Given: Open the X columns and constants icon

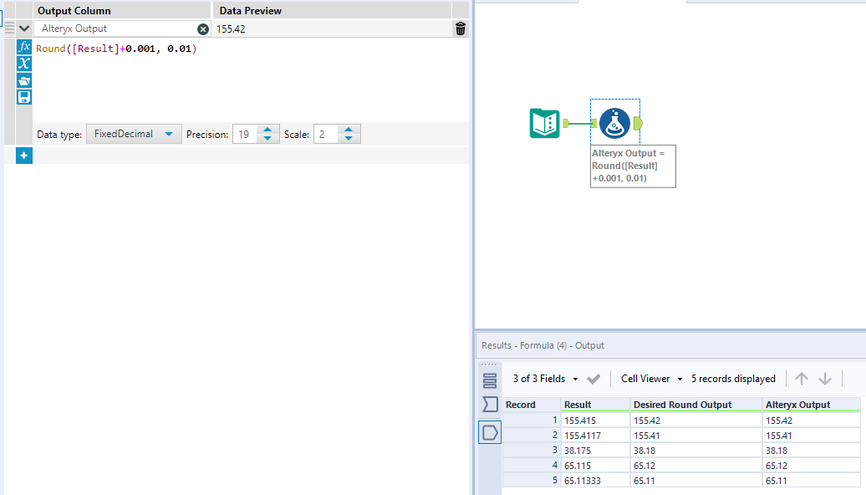Looking at the screenshot, I should click(x=24, y=64).
